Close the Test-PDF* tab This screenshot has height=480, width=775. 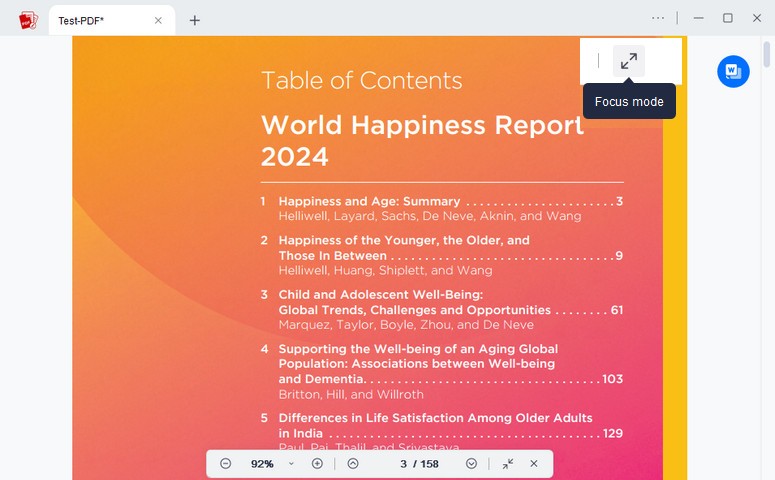point(158,20)
